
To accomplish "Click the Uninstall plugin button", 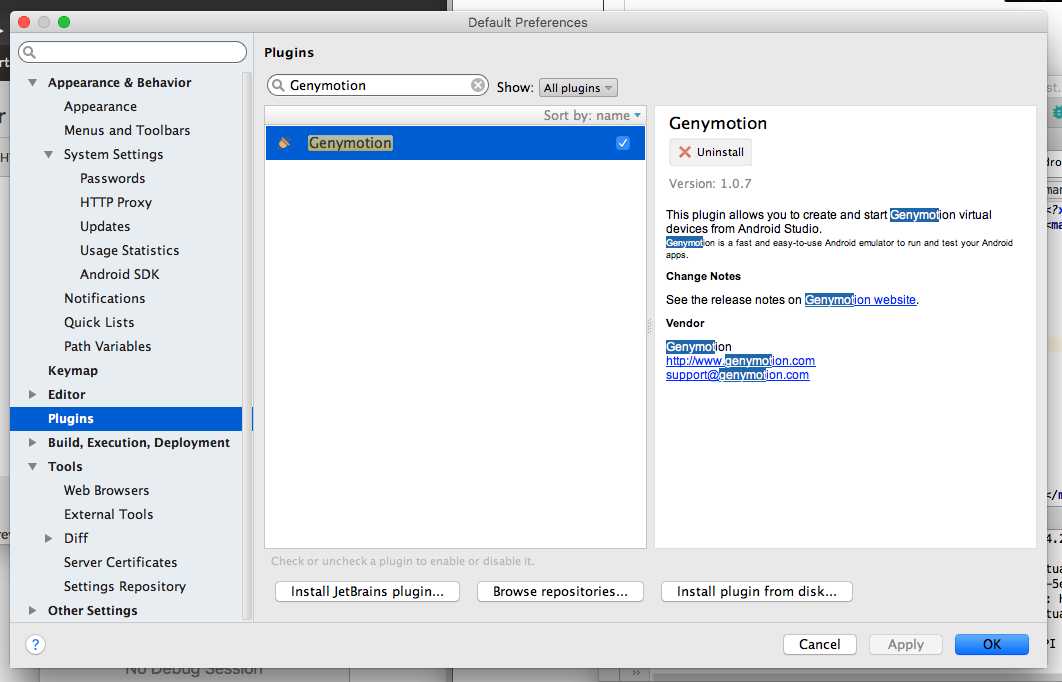I will pyautogui.click(x=710, y=152).
